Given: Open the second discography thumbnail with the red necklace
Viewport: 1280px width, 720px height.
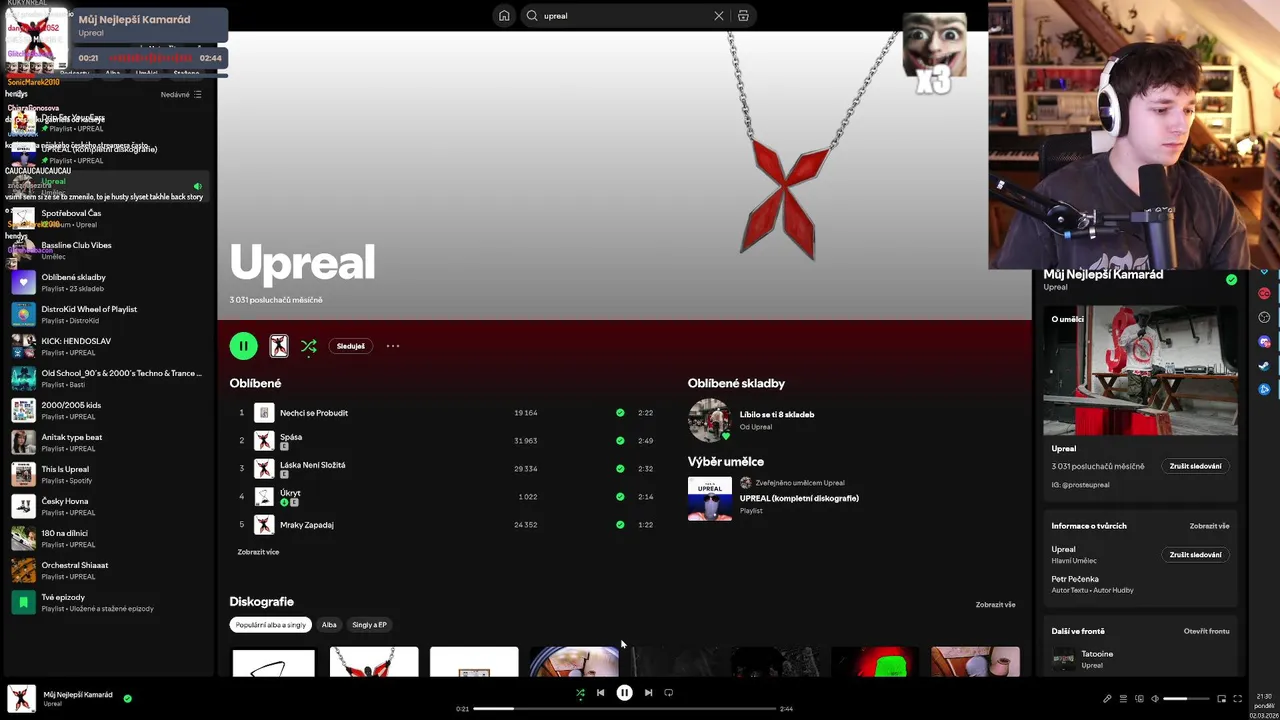Looking at the screenshot, I should 374,662.
